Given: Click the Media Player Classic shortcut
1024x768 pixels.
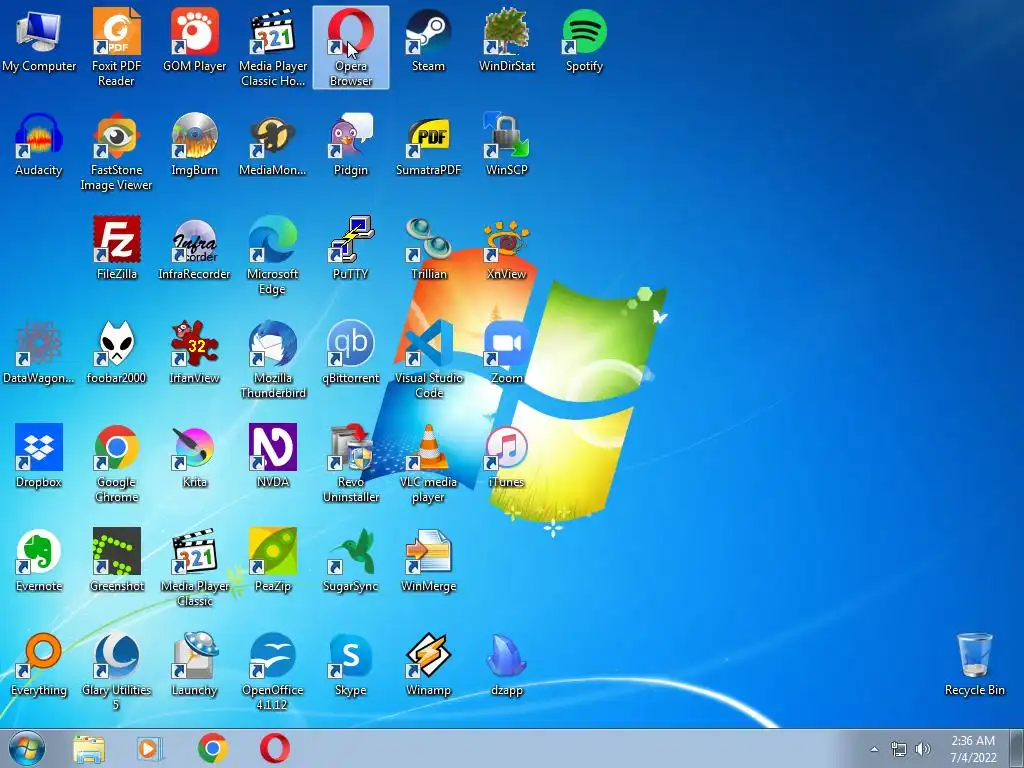Looking at the screenshot, I should coord(195,567).
